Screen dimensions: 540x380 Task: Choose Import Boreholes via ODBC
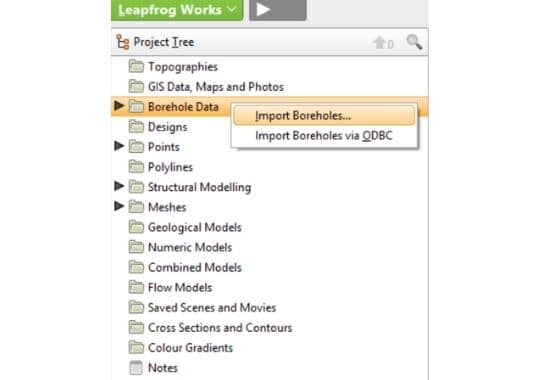coord(324,136)
